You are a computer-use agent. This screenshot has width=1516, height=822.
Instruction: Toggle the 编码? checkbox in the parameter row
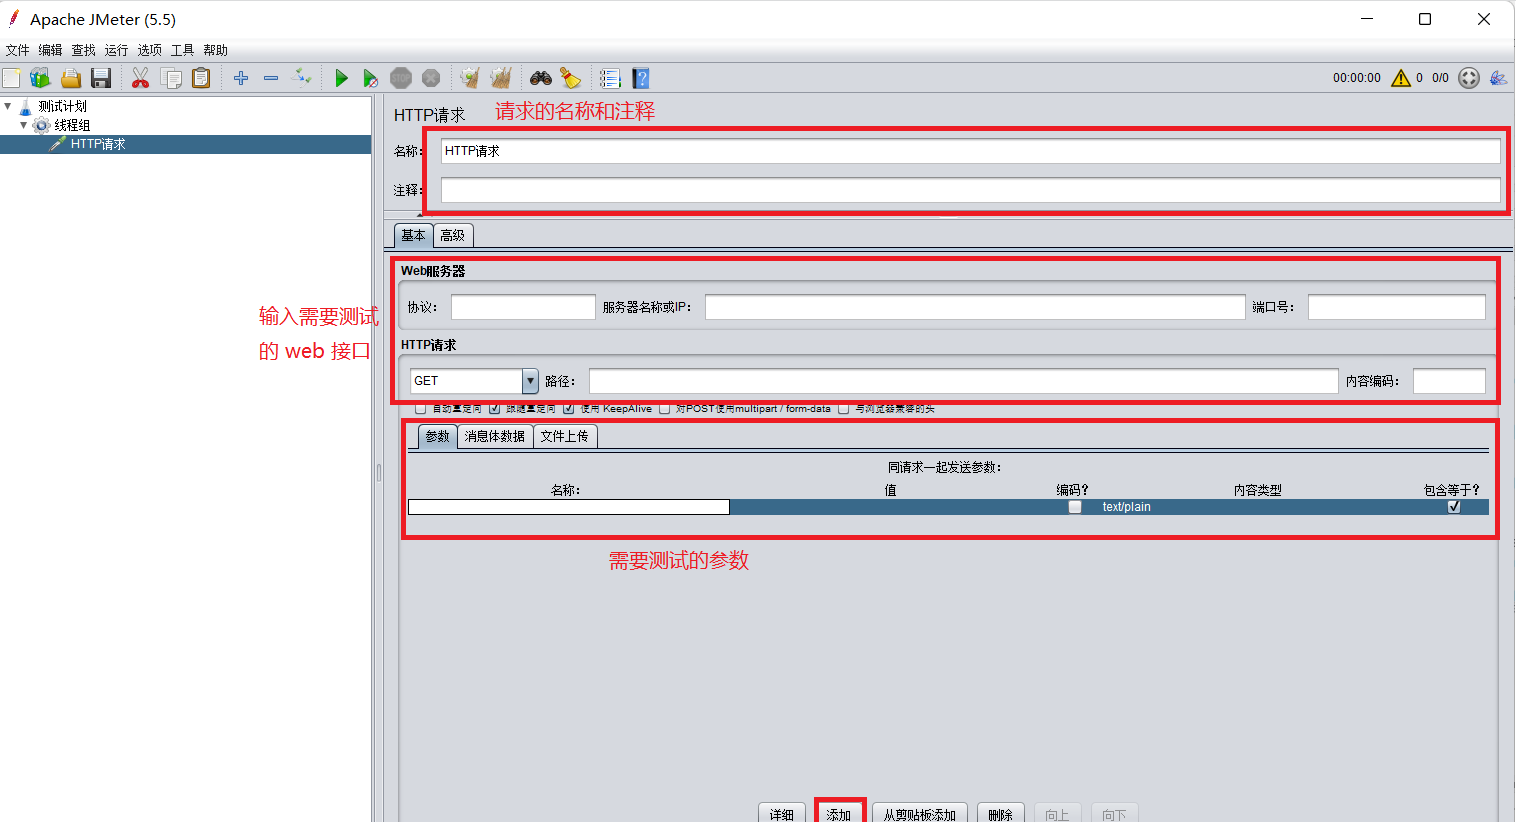pos(1075,507)
